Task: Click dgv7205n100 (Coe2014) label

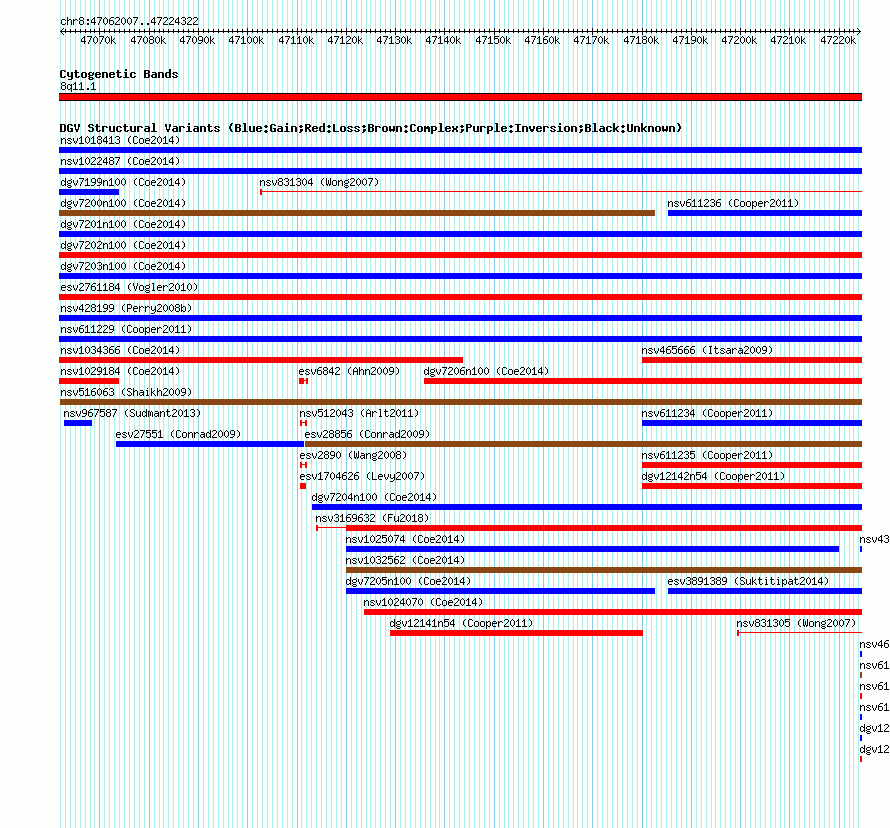Action: point(408,581)
